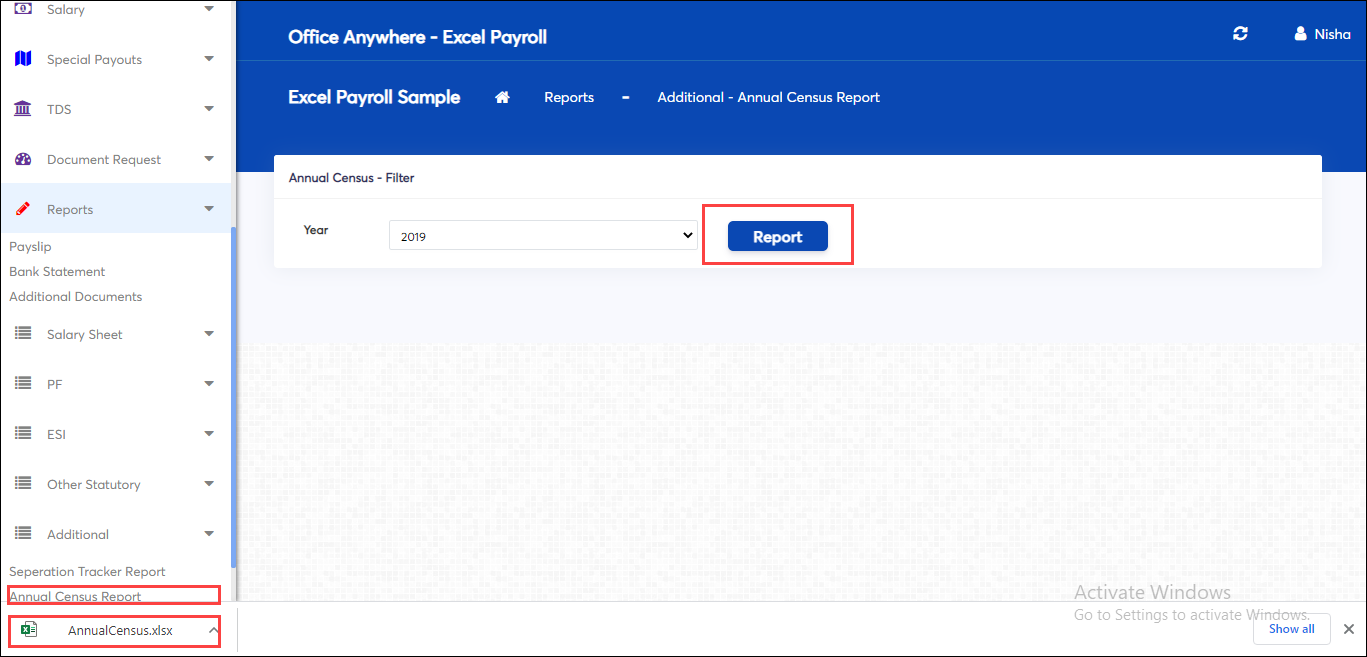Screen dimensions: 1367x657
Task: Click Additional - Annual Census Report breadcrumb
Action: [x=768, y=97]
